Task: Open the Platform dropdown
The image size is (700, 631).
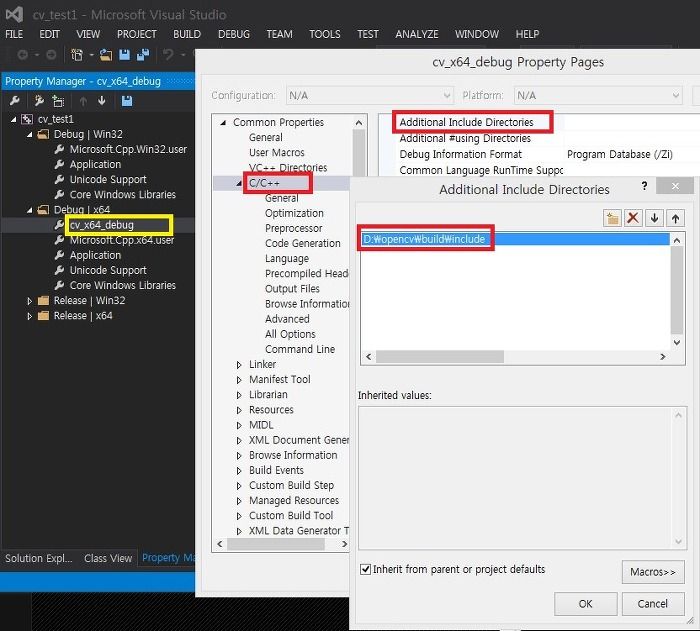Action: (x=598, y=95)
